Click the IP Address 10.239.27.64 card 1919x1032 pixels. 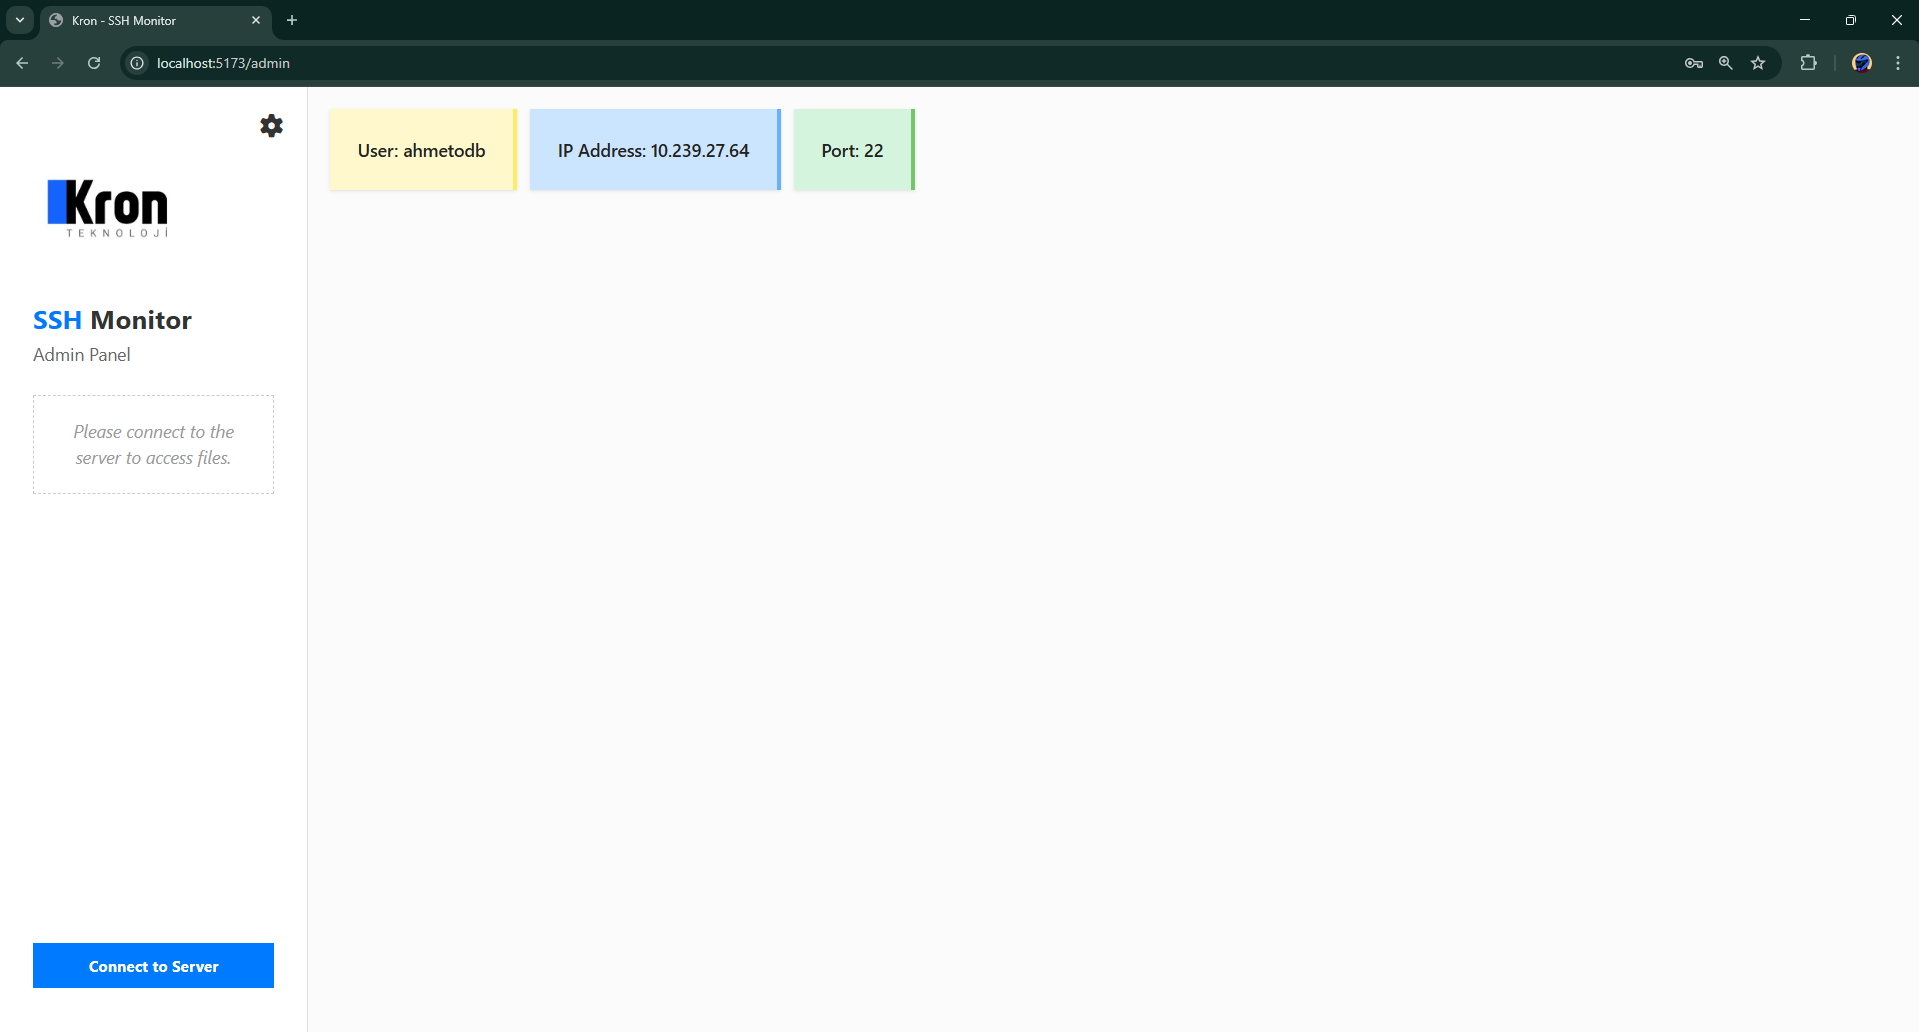coord(653,150)
